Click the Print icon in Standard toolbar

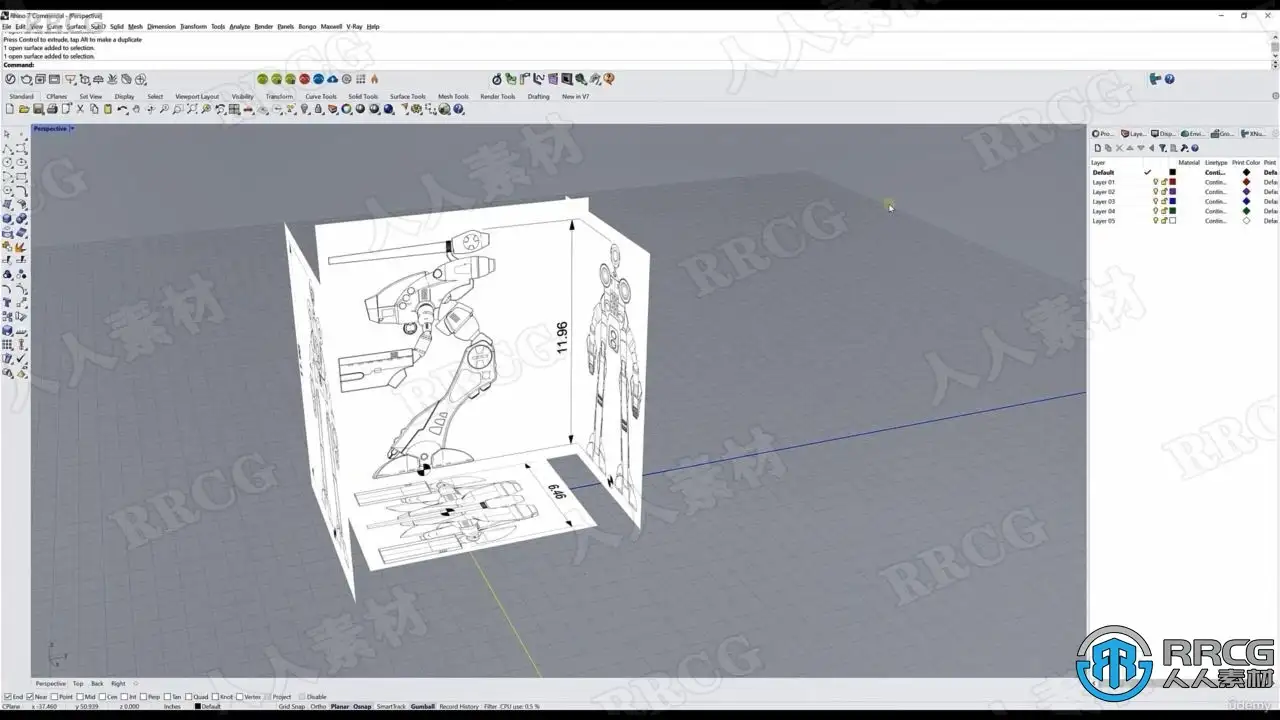click(52, 109)
